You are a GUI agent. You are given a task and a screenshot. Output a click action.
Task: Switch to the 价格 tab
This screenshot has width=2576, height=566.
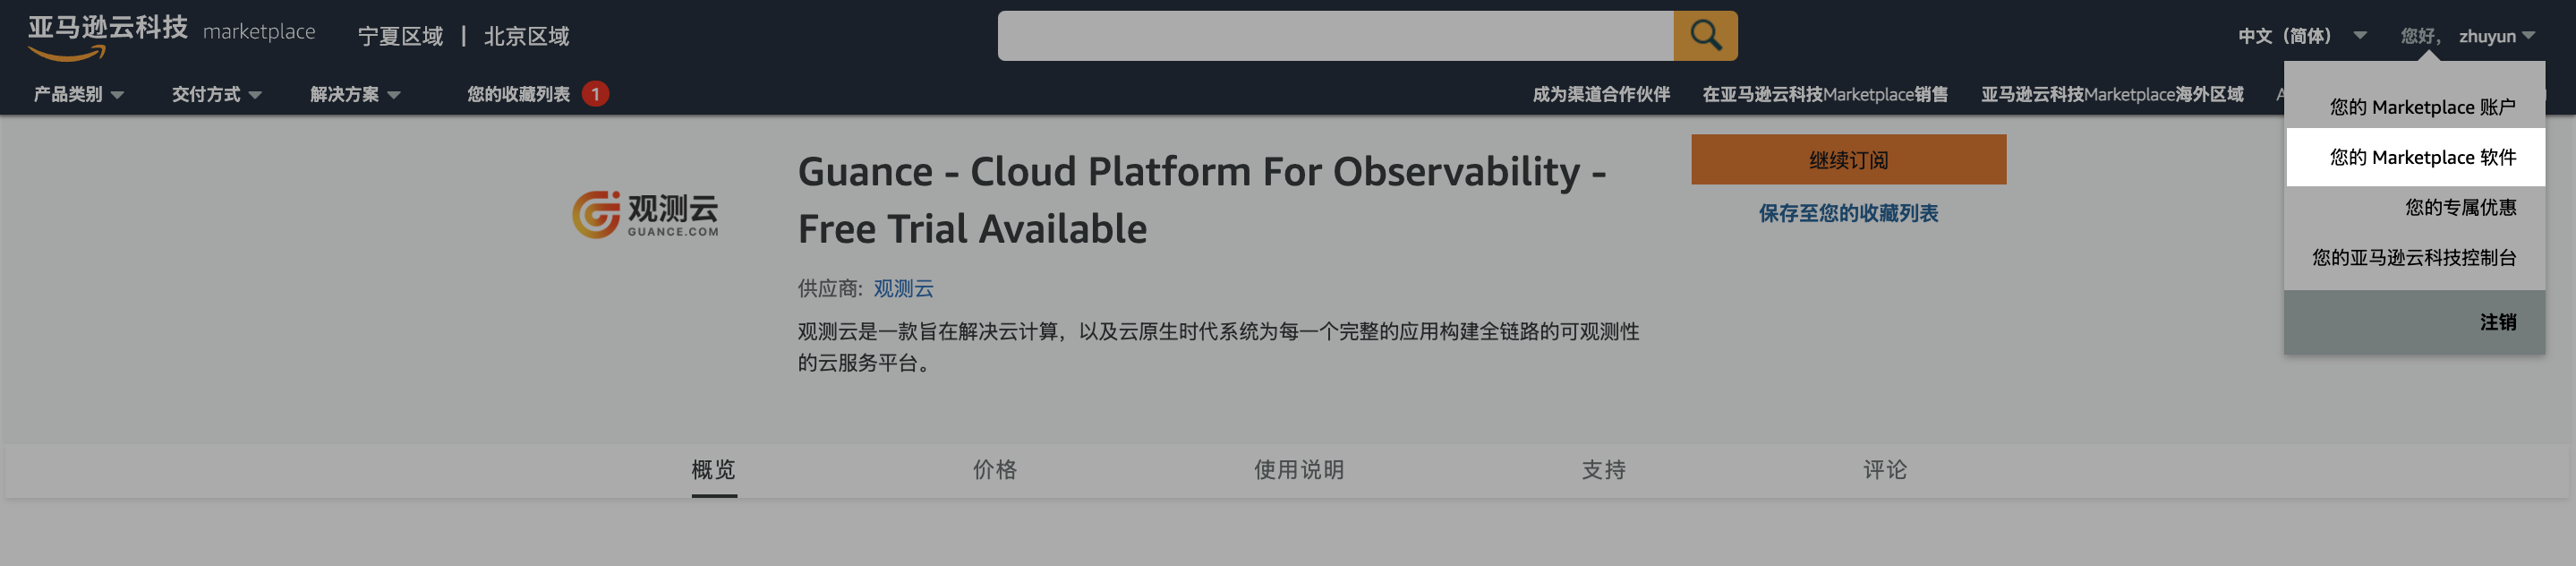pos(994,469)
